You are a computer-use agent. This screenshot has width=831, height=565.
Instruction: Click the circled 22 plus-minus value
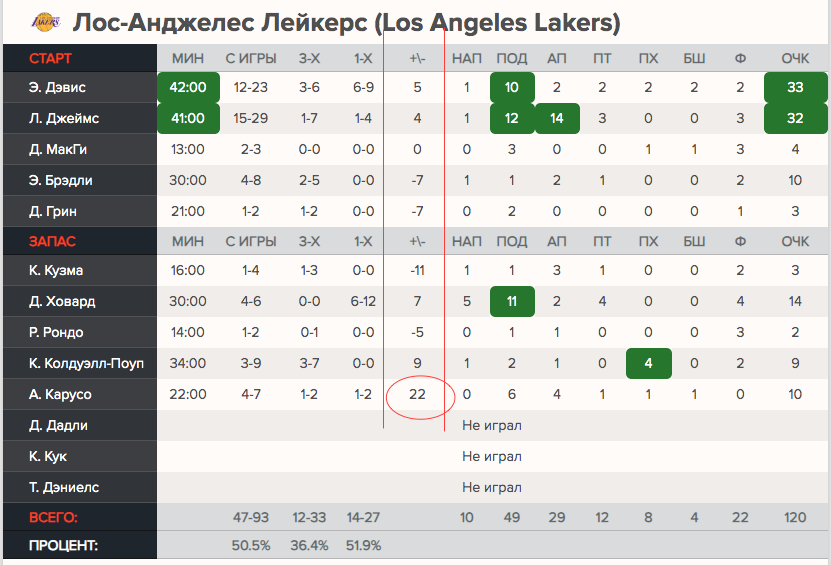(x=418, y=395)
